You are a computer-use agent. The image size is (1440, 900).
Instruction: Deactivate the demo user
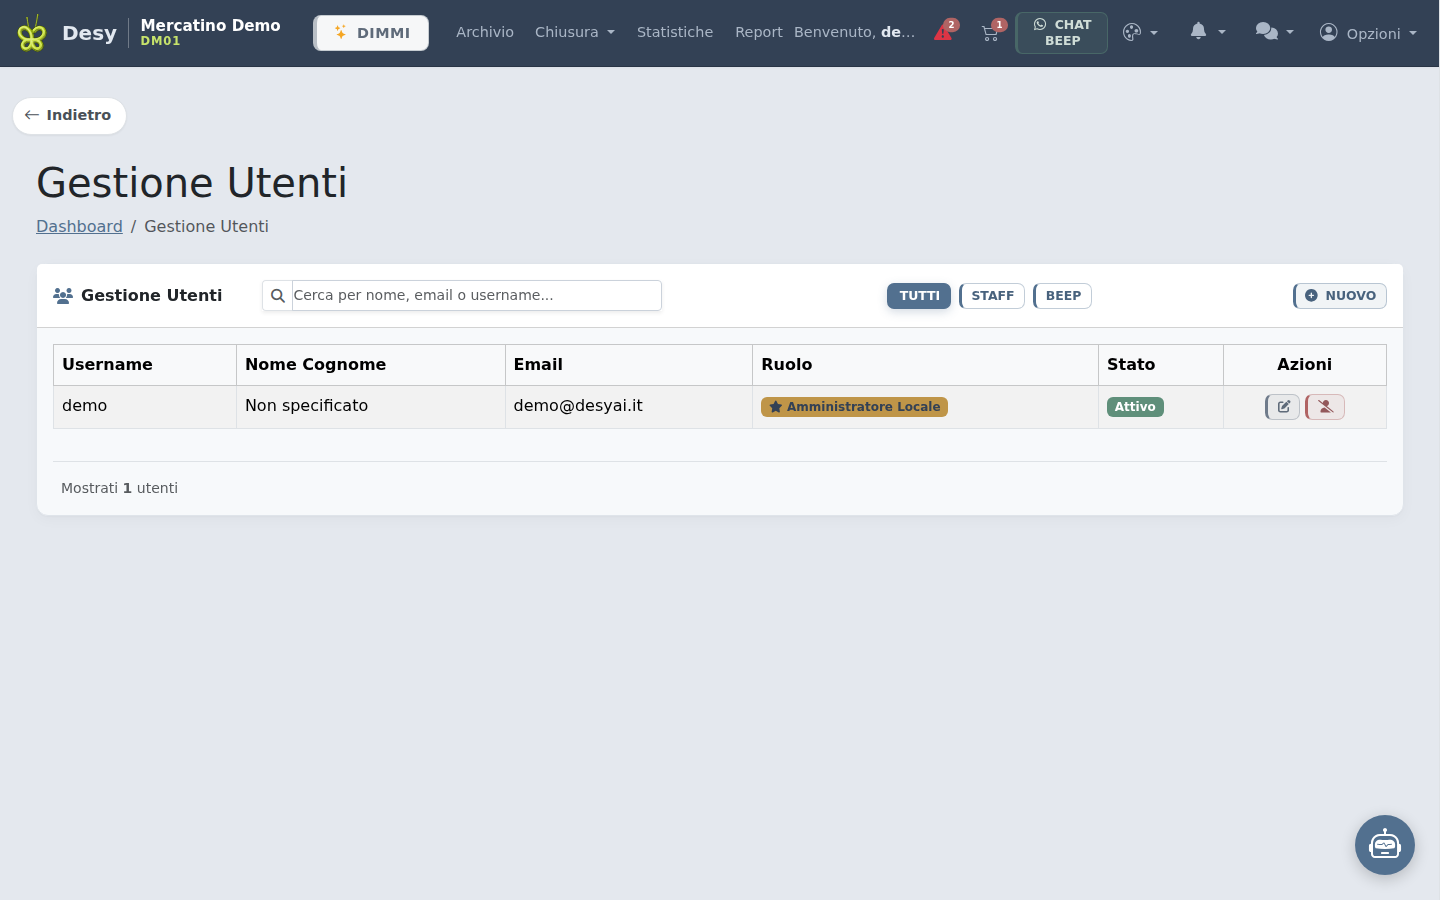point(1325,407)
